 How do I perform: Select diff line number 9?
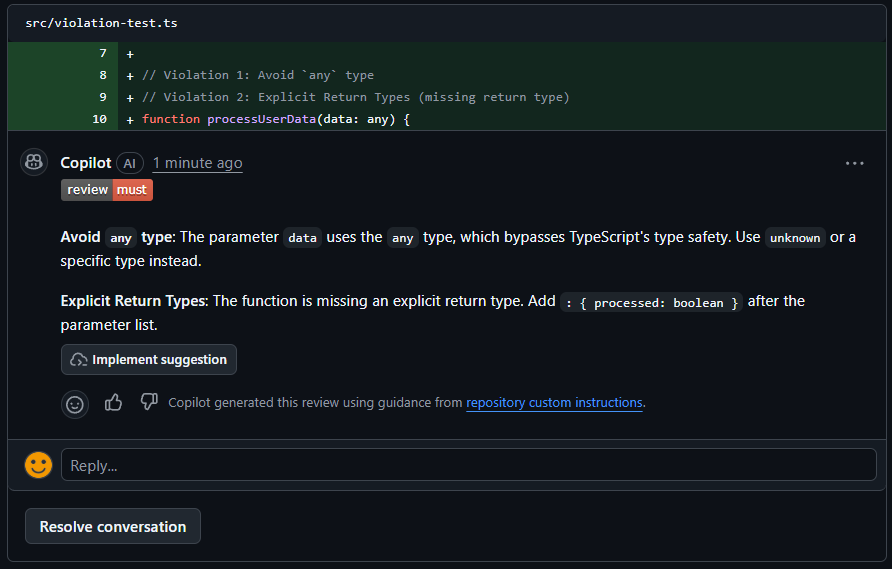[x=103, y=97]
